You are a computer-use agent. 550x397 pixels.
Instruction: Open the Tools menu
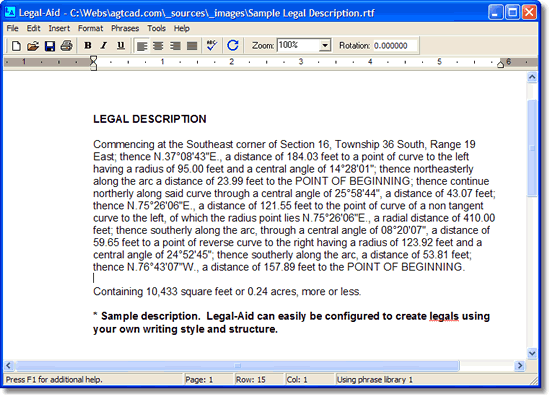[x=156, y=28]
